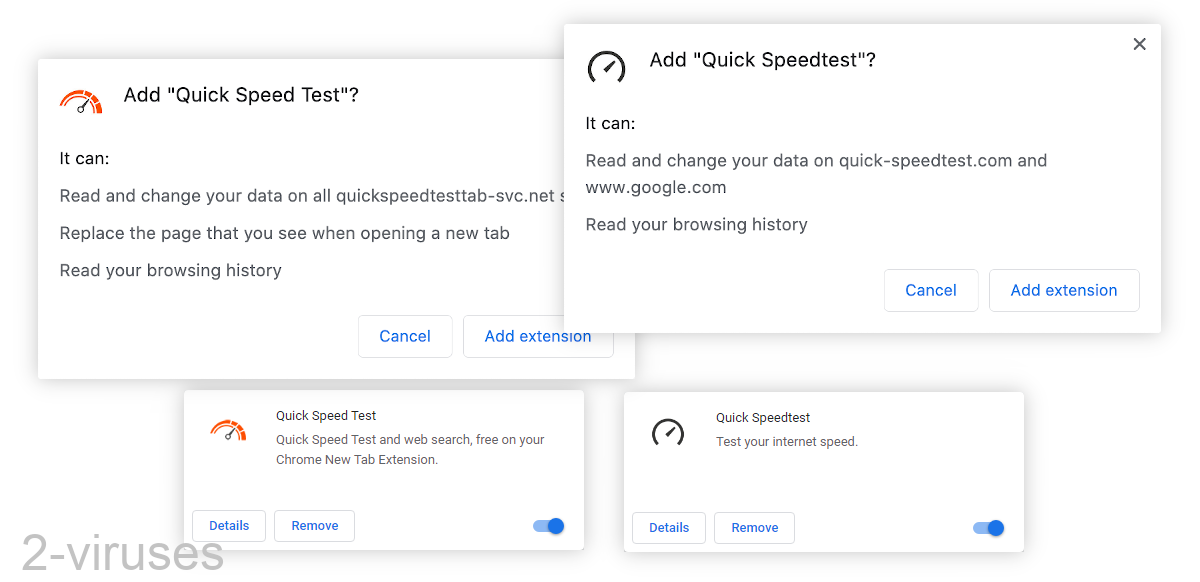Add the Quick Speed Test extension
The image size is (1200, 582).
coord(538,336)
